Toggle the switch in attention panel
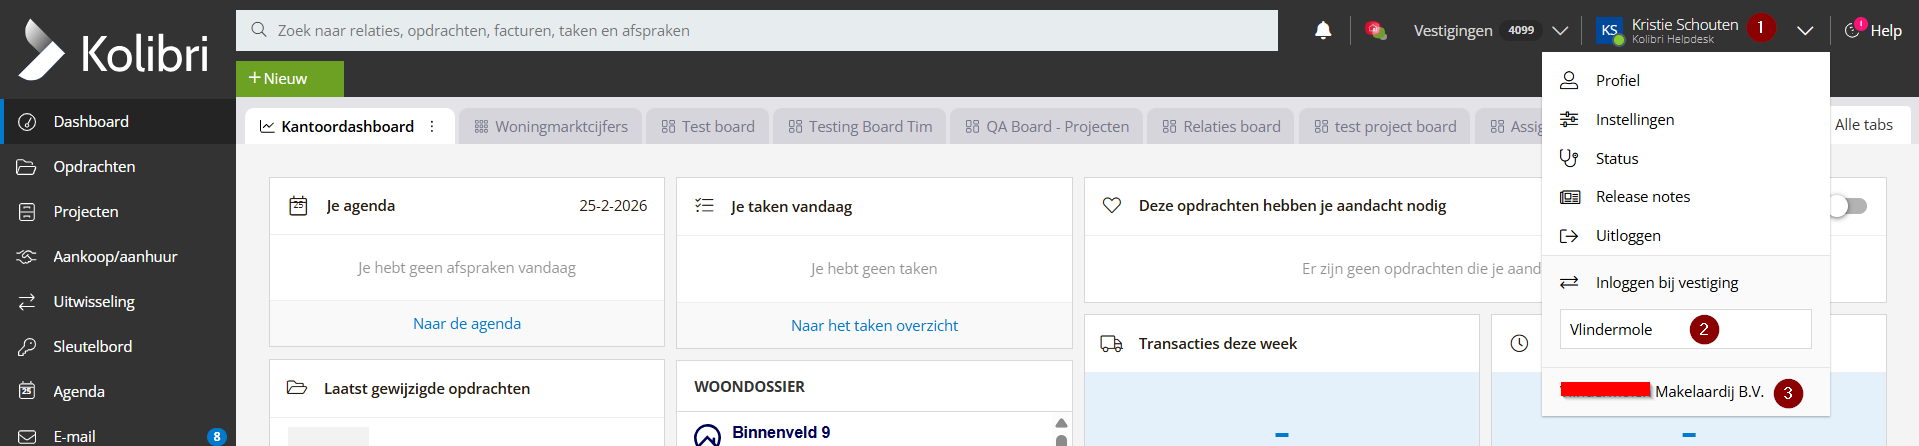Viewport: 1919px width, 446px height. tap(1847, 206)
